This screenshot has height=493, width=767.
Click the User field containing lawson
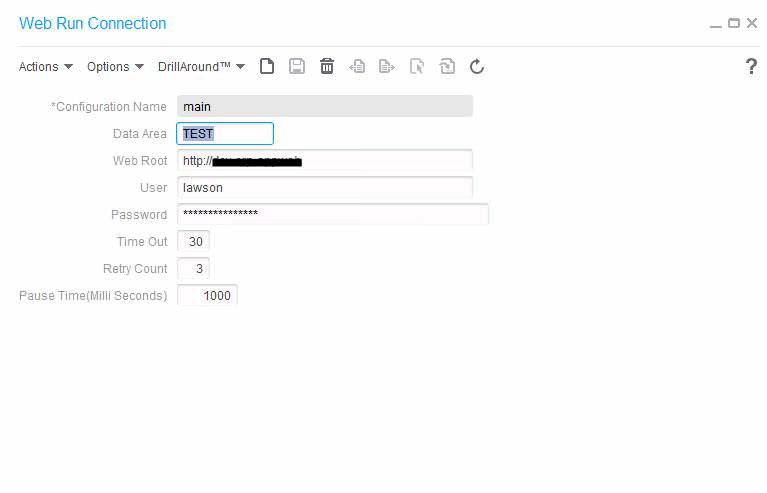pos(325,187)
